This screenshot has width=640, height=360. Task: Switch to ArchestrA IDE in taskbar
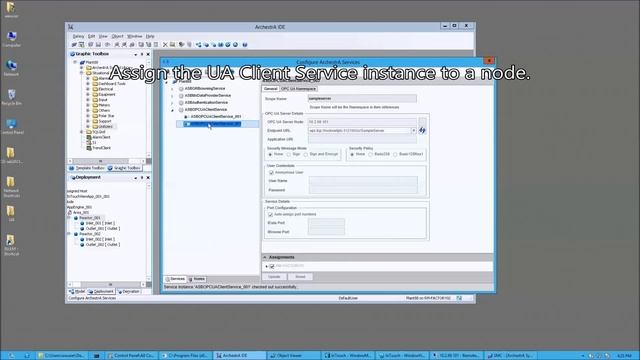click(x=240, y=356)
